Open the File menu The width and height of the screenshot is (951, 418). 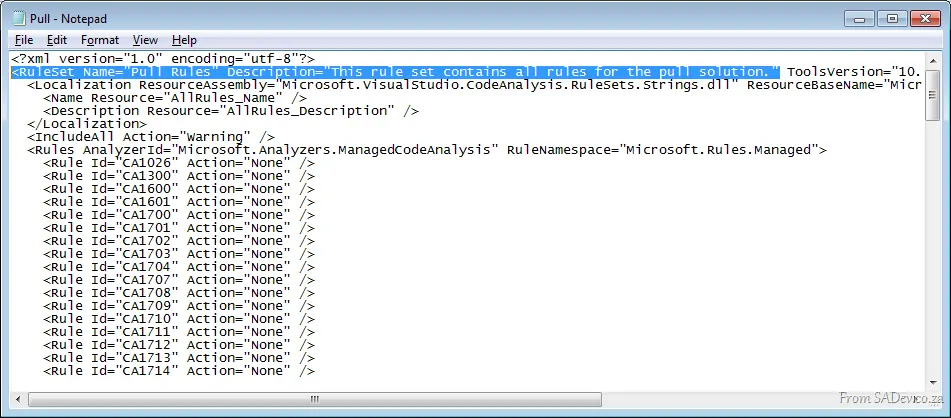click(24, 40)
